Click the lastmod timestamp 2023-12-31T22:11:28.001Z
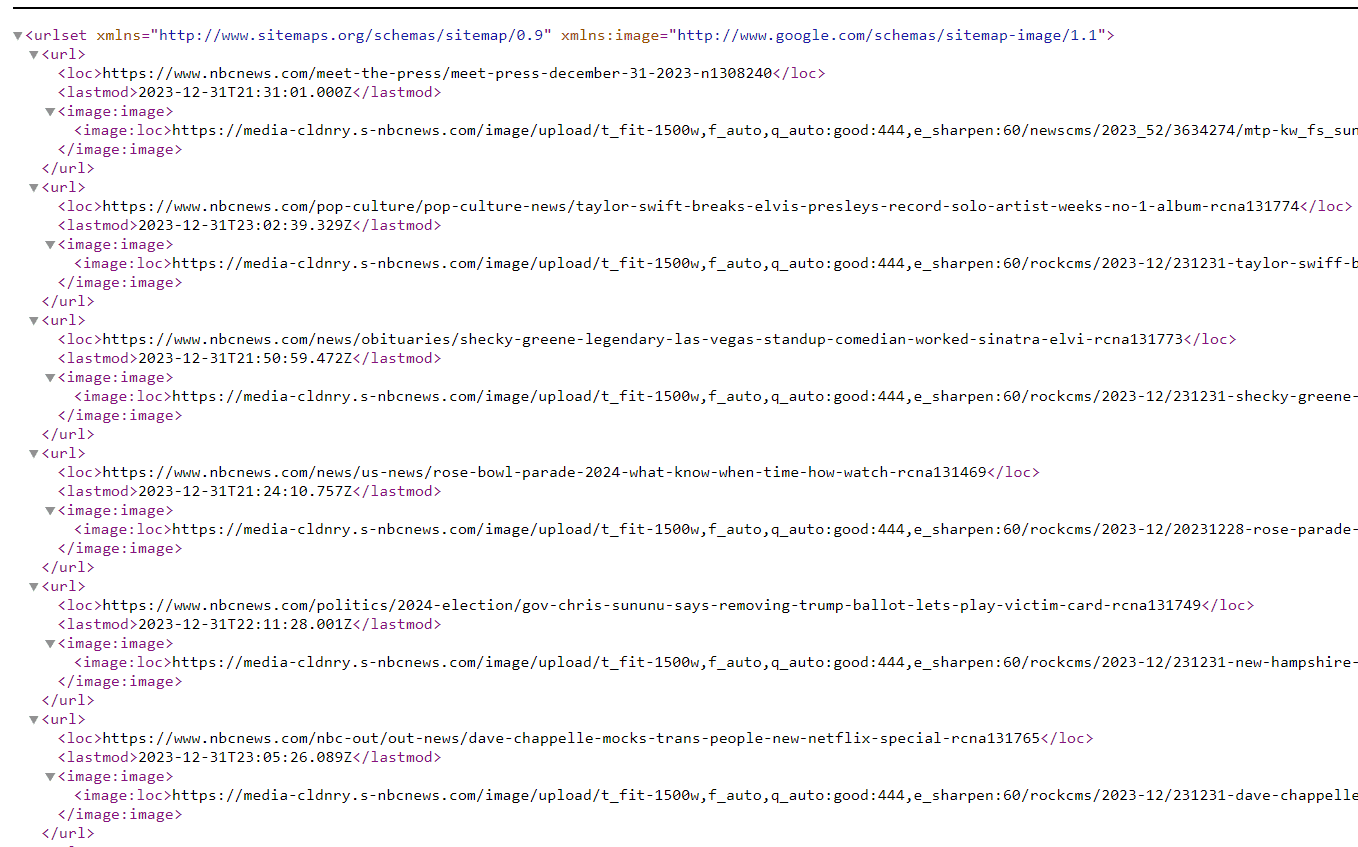The width and height of the screenshot is (1358, 847). [x=245, y=625]
